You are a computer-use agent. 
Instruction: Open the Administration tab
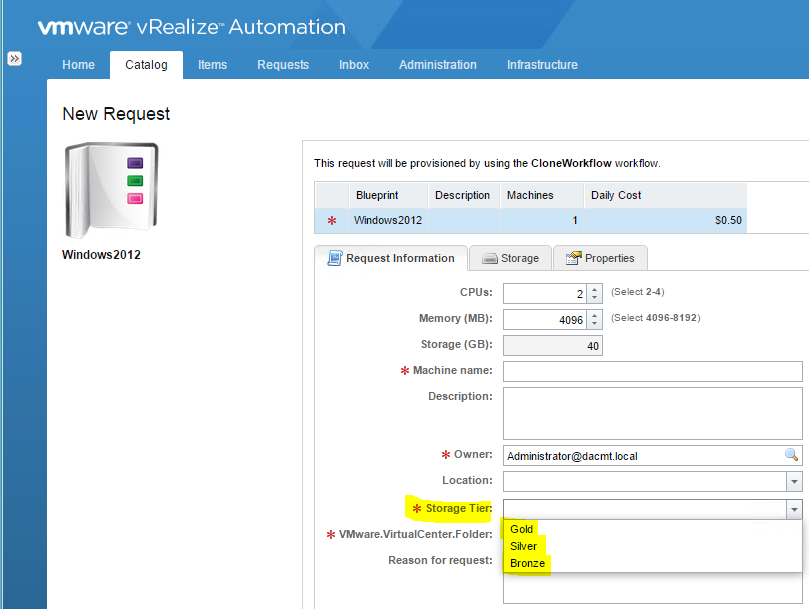click(438, 65)
